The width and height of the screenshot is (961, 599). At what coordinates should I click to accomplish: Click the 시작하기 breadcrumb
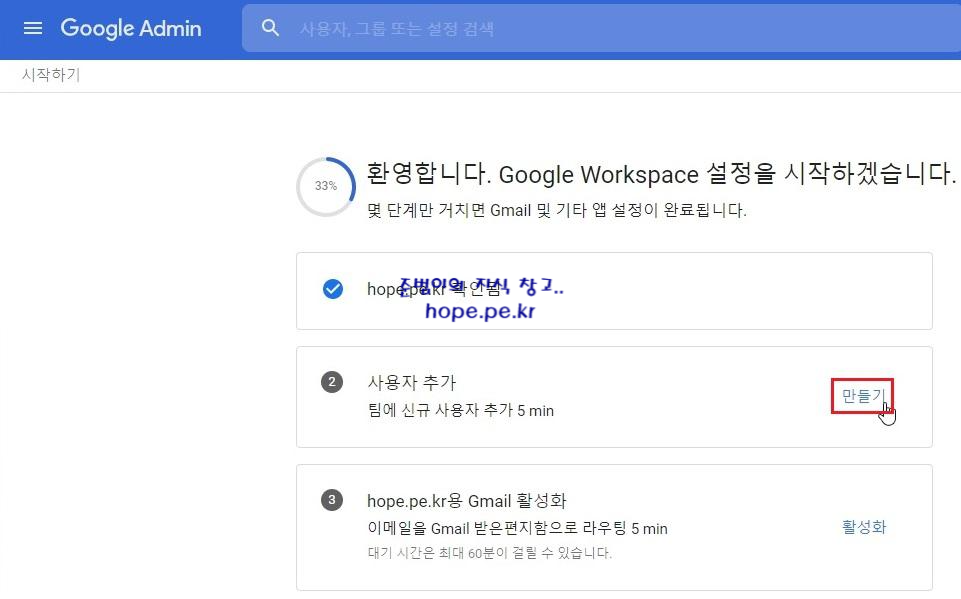[x=51, y=75]
